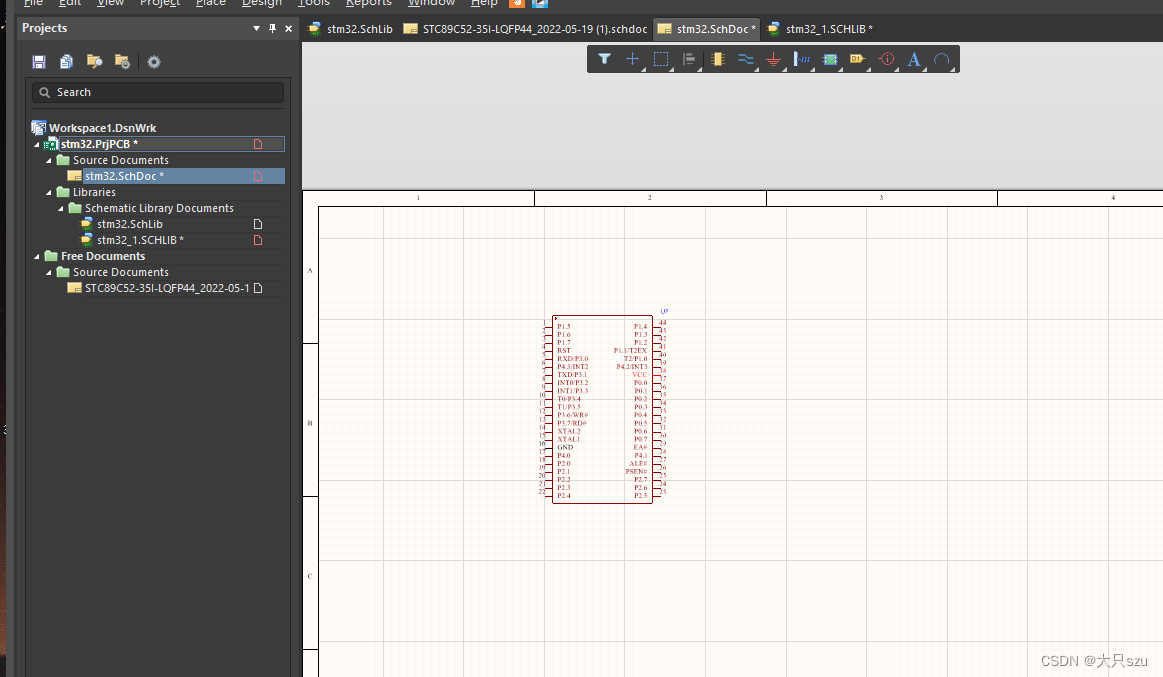Click the sheet symbol placement icon
Screen dimensions: 1163x677
tap(829, 59)
